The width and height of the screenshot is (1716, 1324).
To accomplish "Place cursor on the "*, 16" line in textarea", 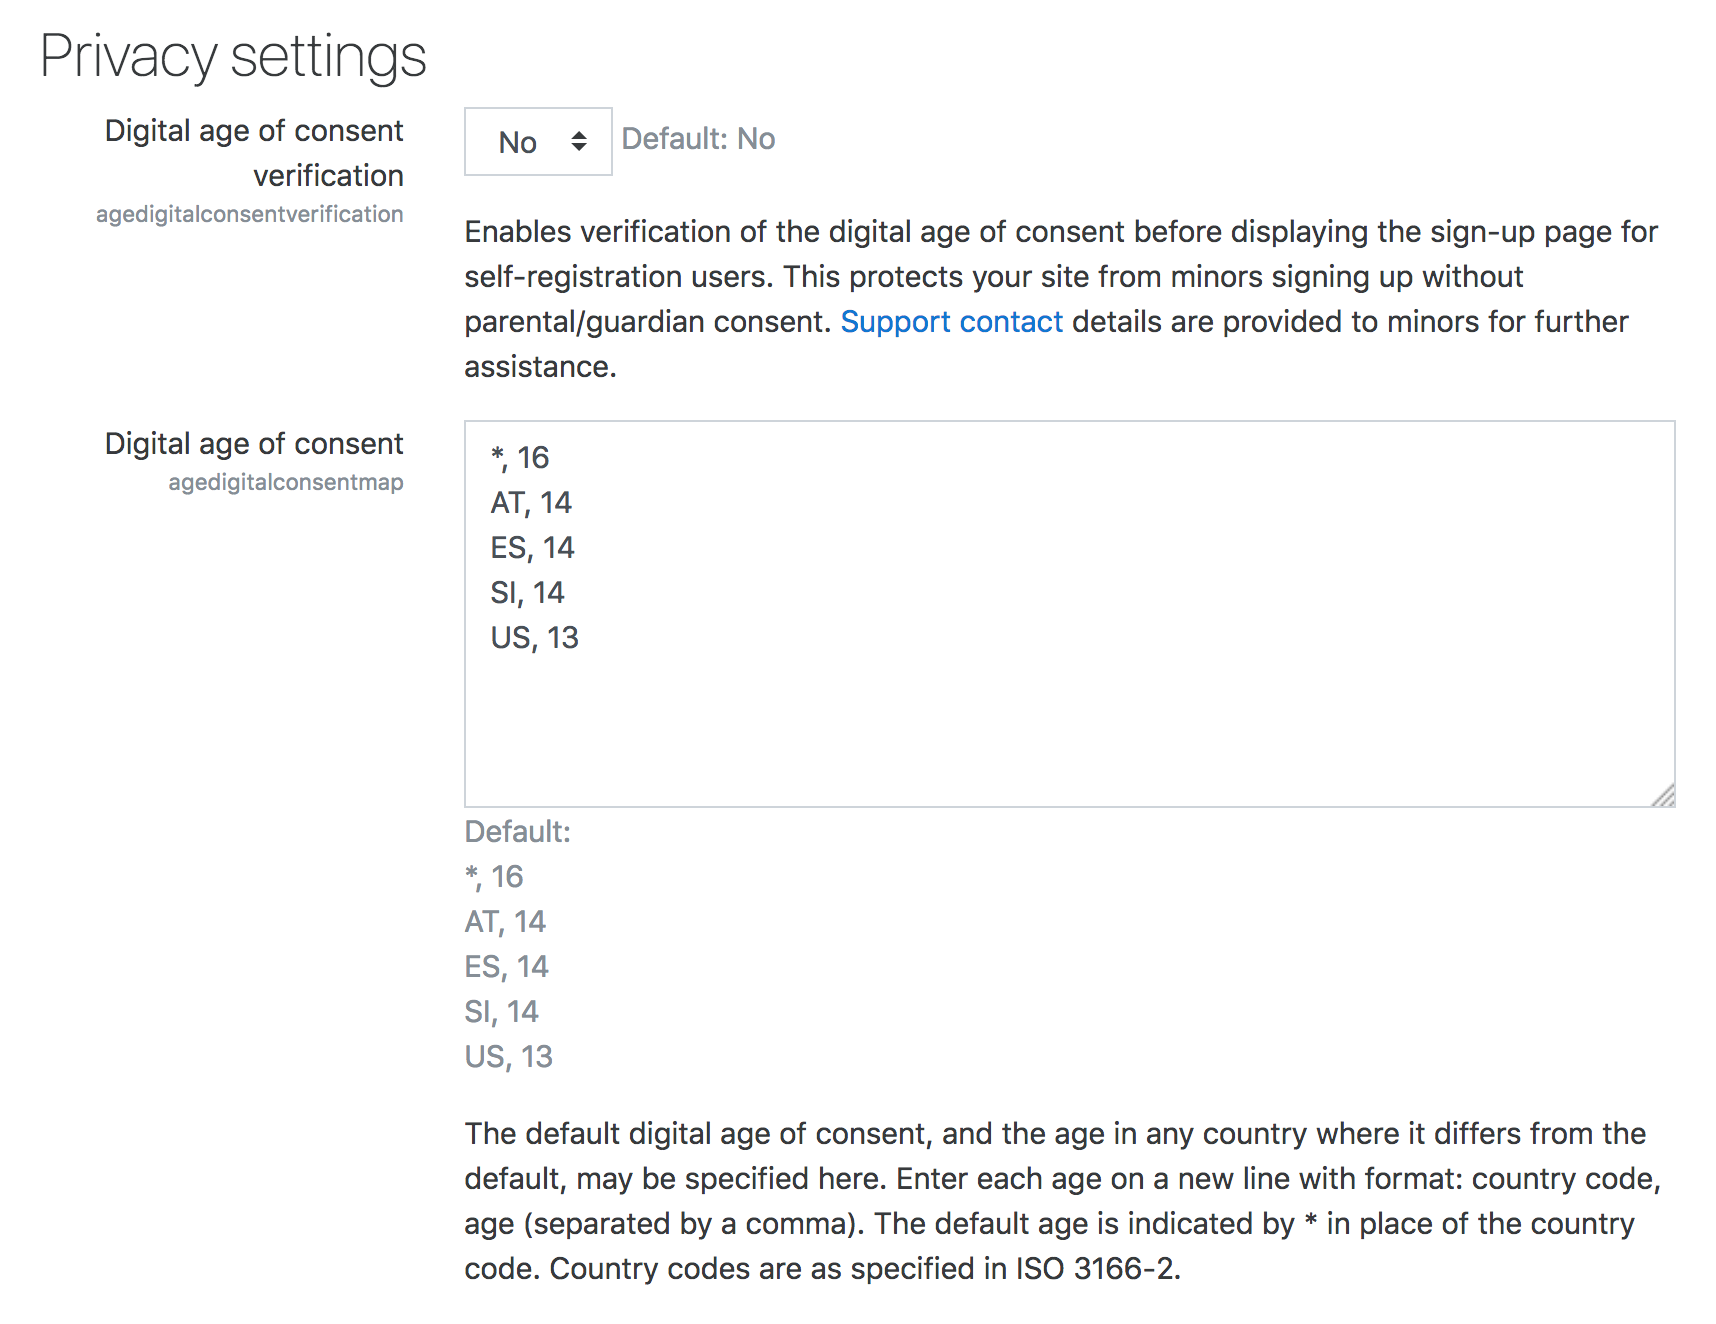I will [x=520, y=458].
